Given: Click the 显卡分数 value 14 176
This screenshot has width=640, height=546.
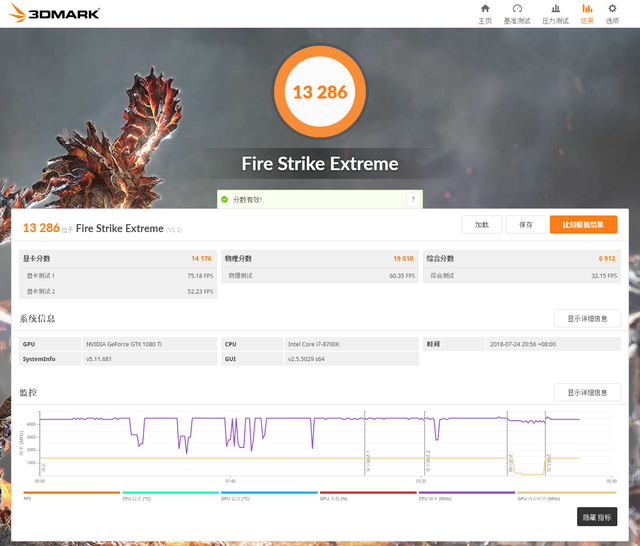Looking at the screenshot, I should tap(202, 258).
